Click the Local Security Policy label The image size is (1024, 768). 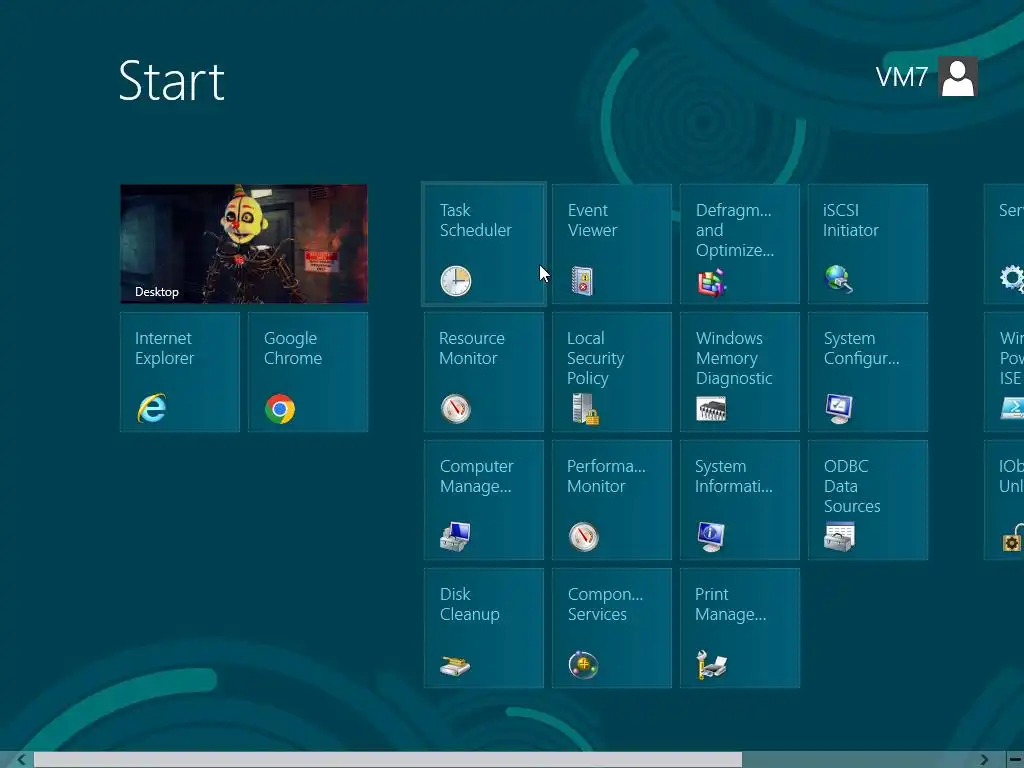[596, 358]
